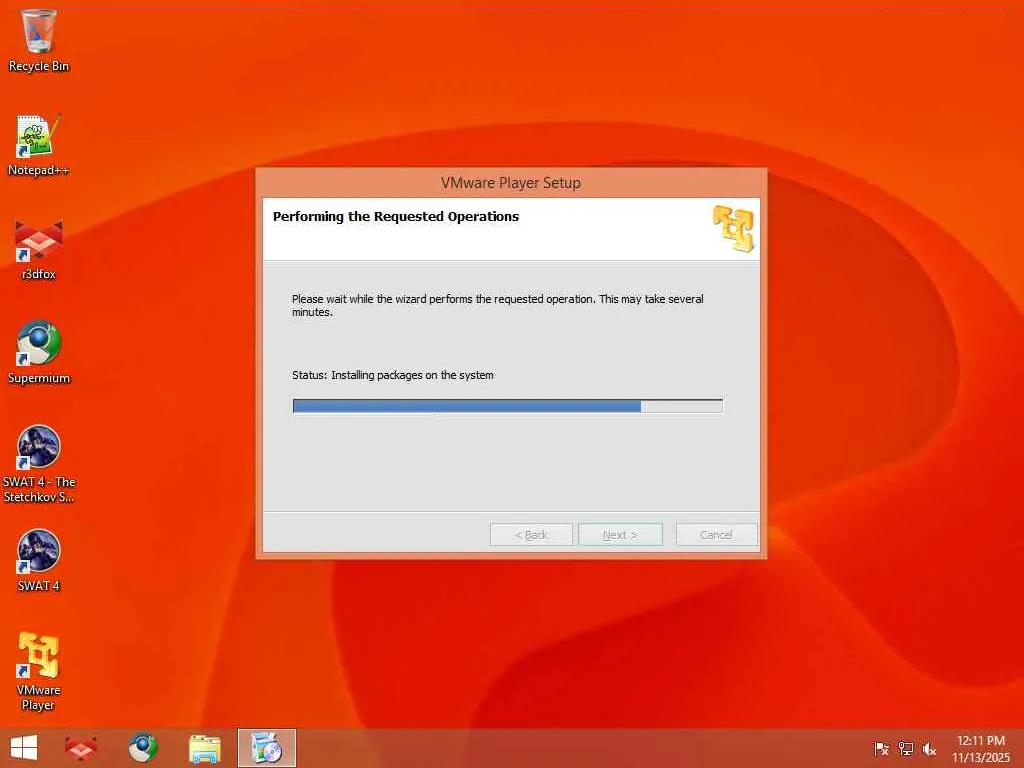Click the Back button in setup wizard
Screen dimensions: 1024x768
(531, 535)
